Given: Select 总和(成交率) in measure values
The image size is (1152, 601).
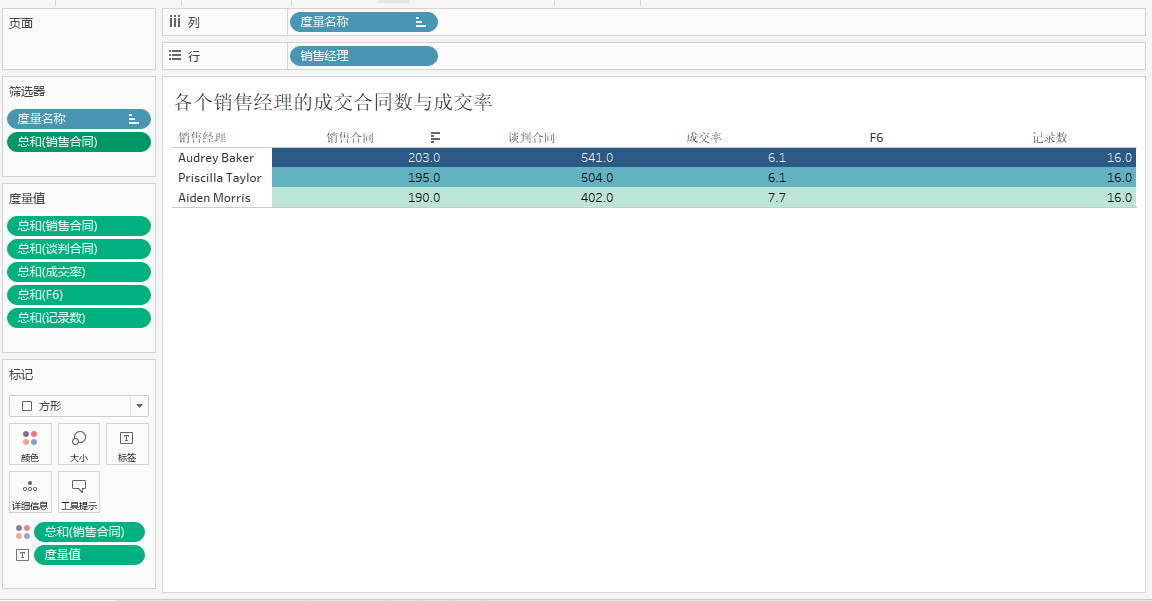Looking at the screenshot, I should (x=78, y=272).
